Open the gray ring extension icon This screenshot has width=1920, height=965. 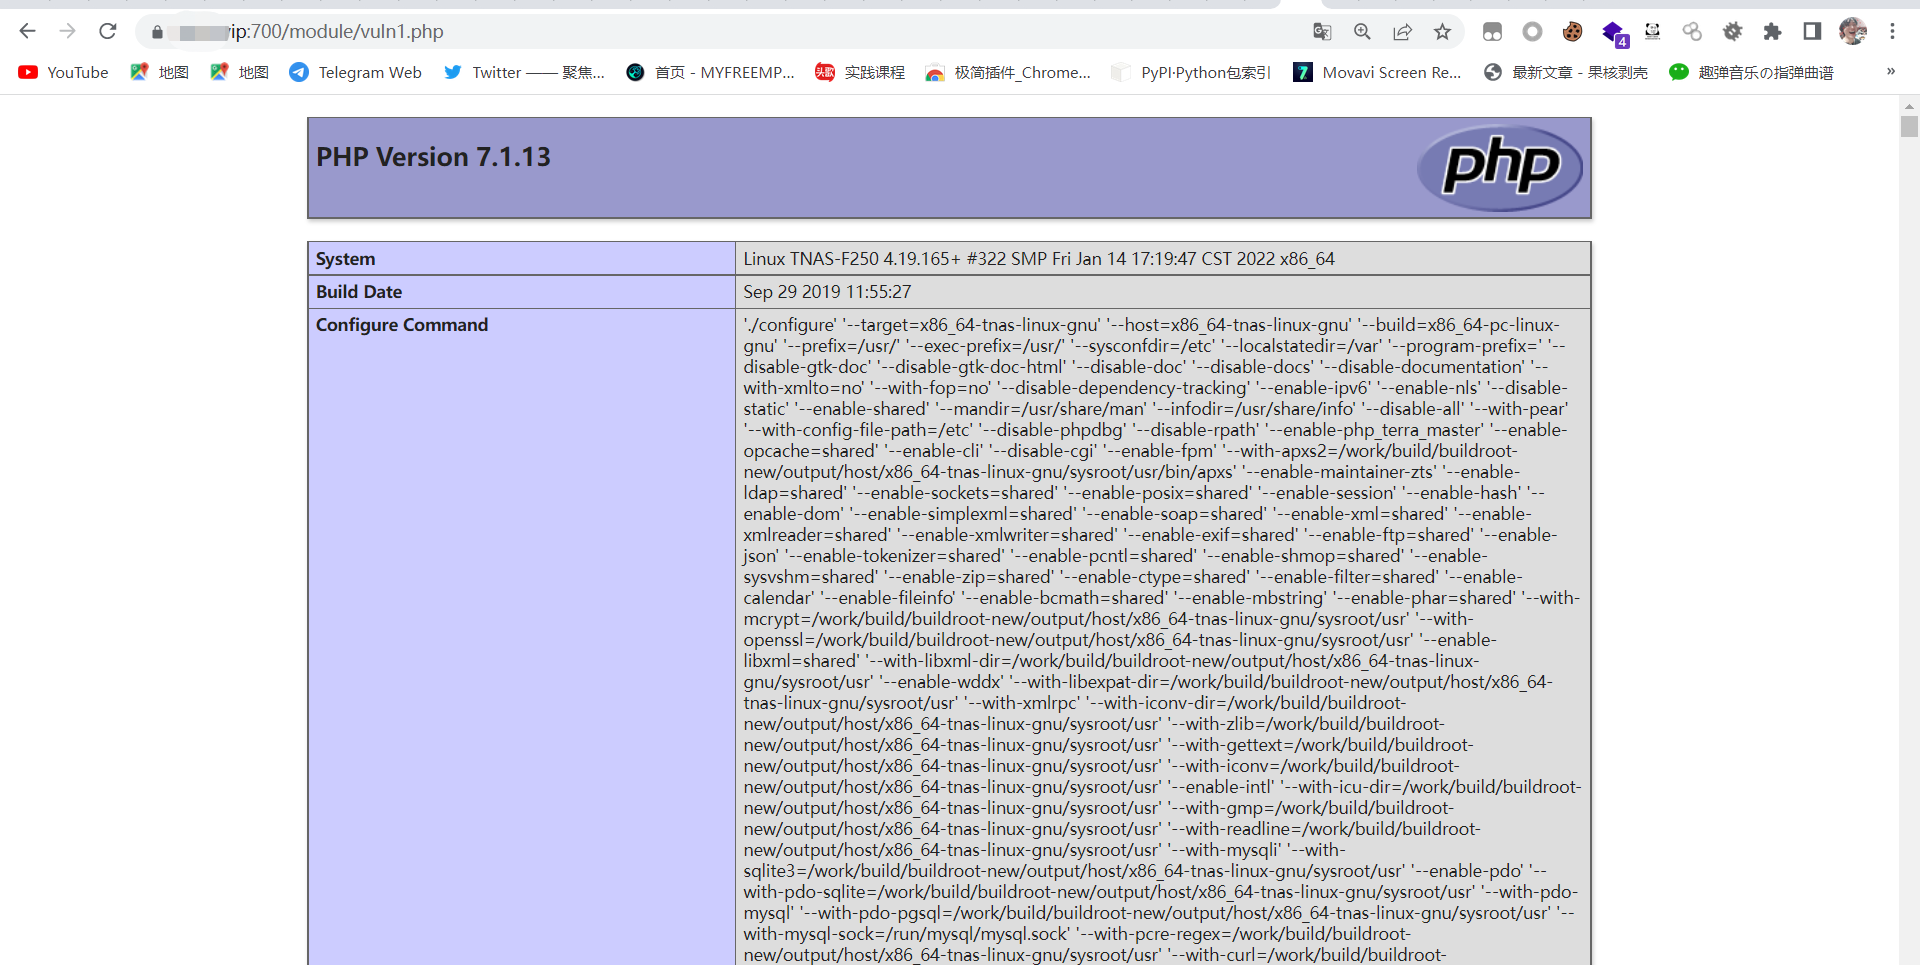pyautogui.click(x=1532, y=32)
